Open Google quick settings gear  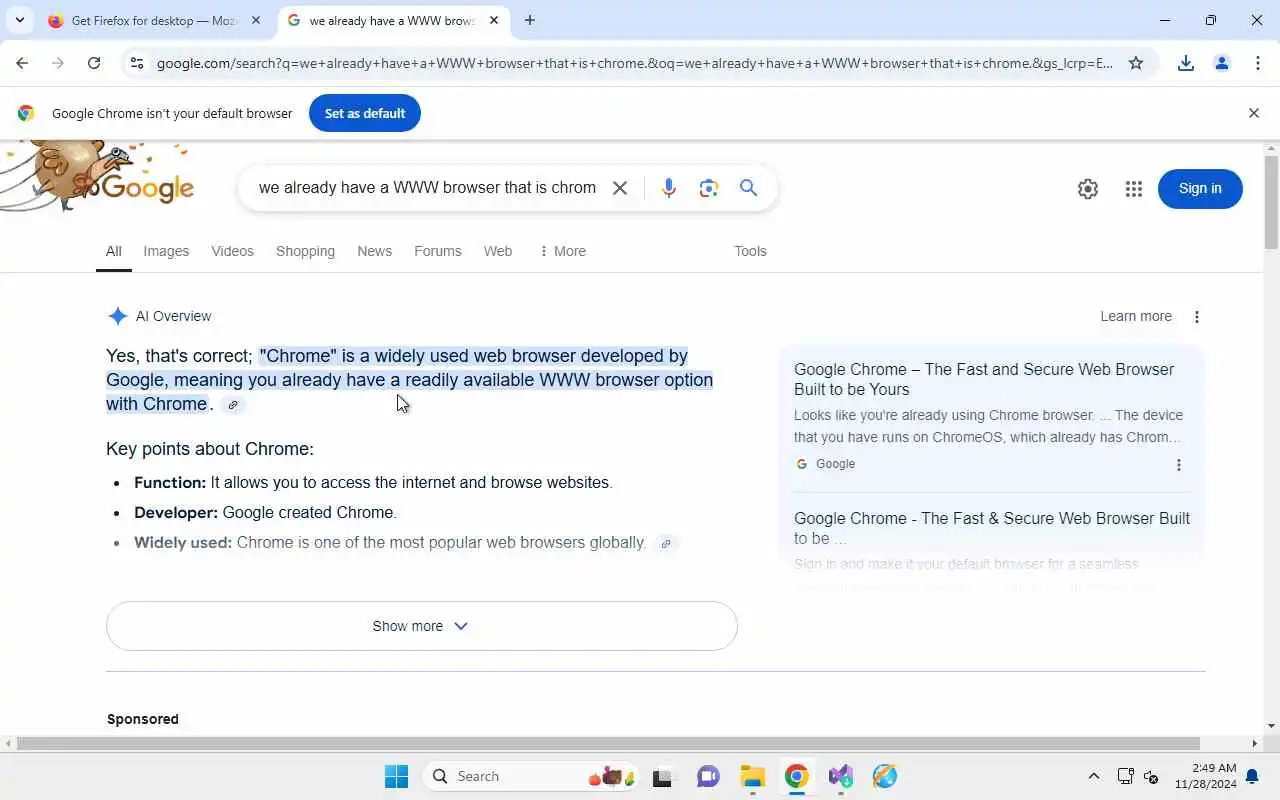pos(1088,189)
